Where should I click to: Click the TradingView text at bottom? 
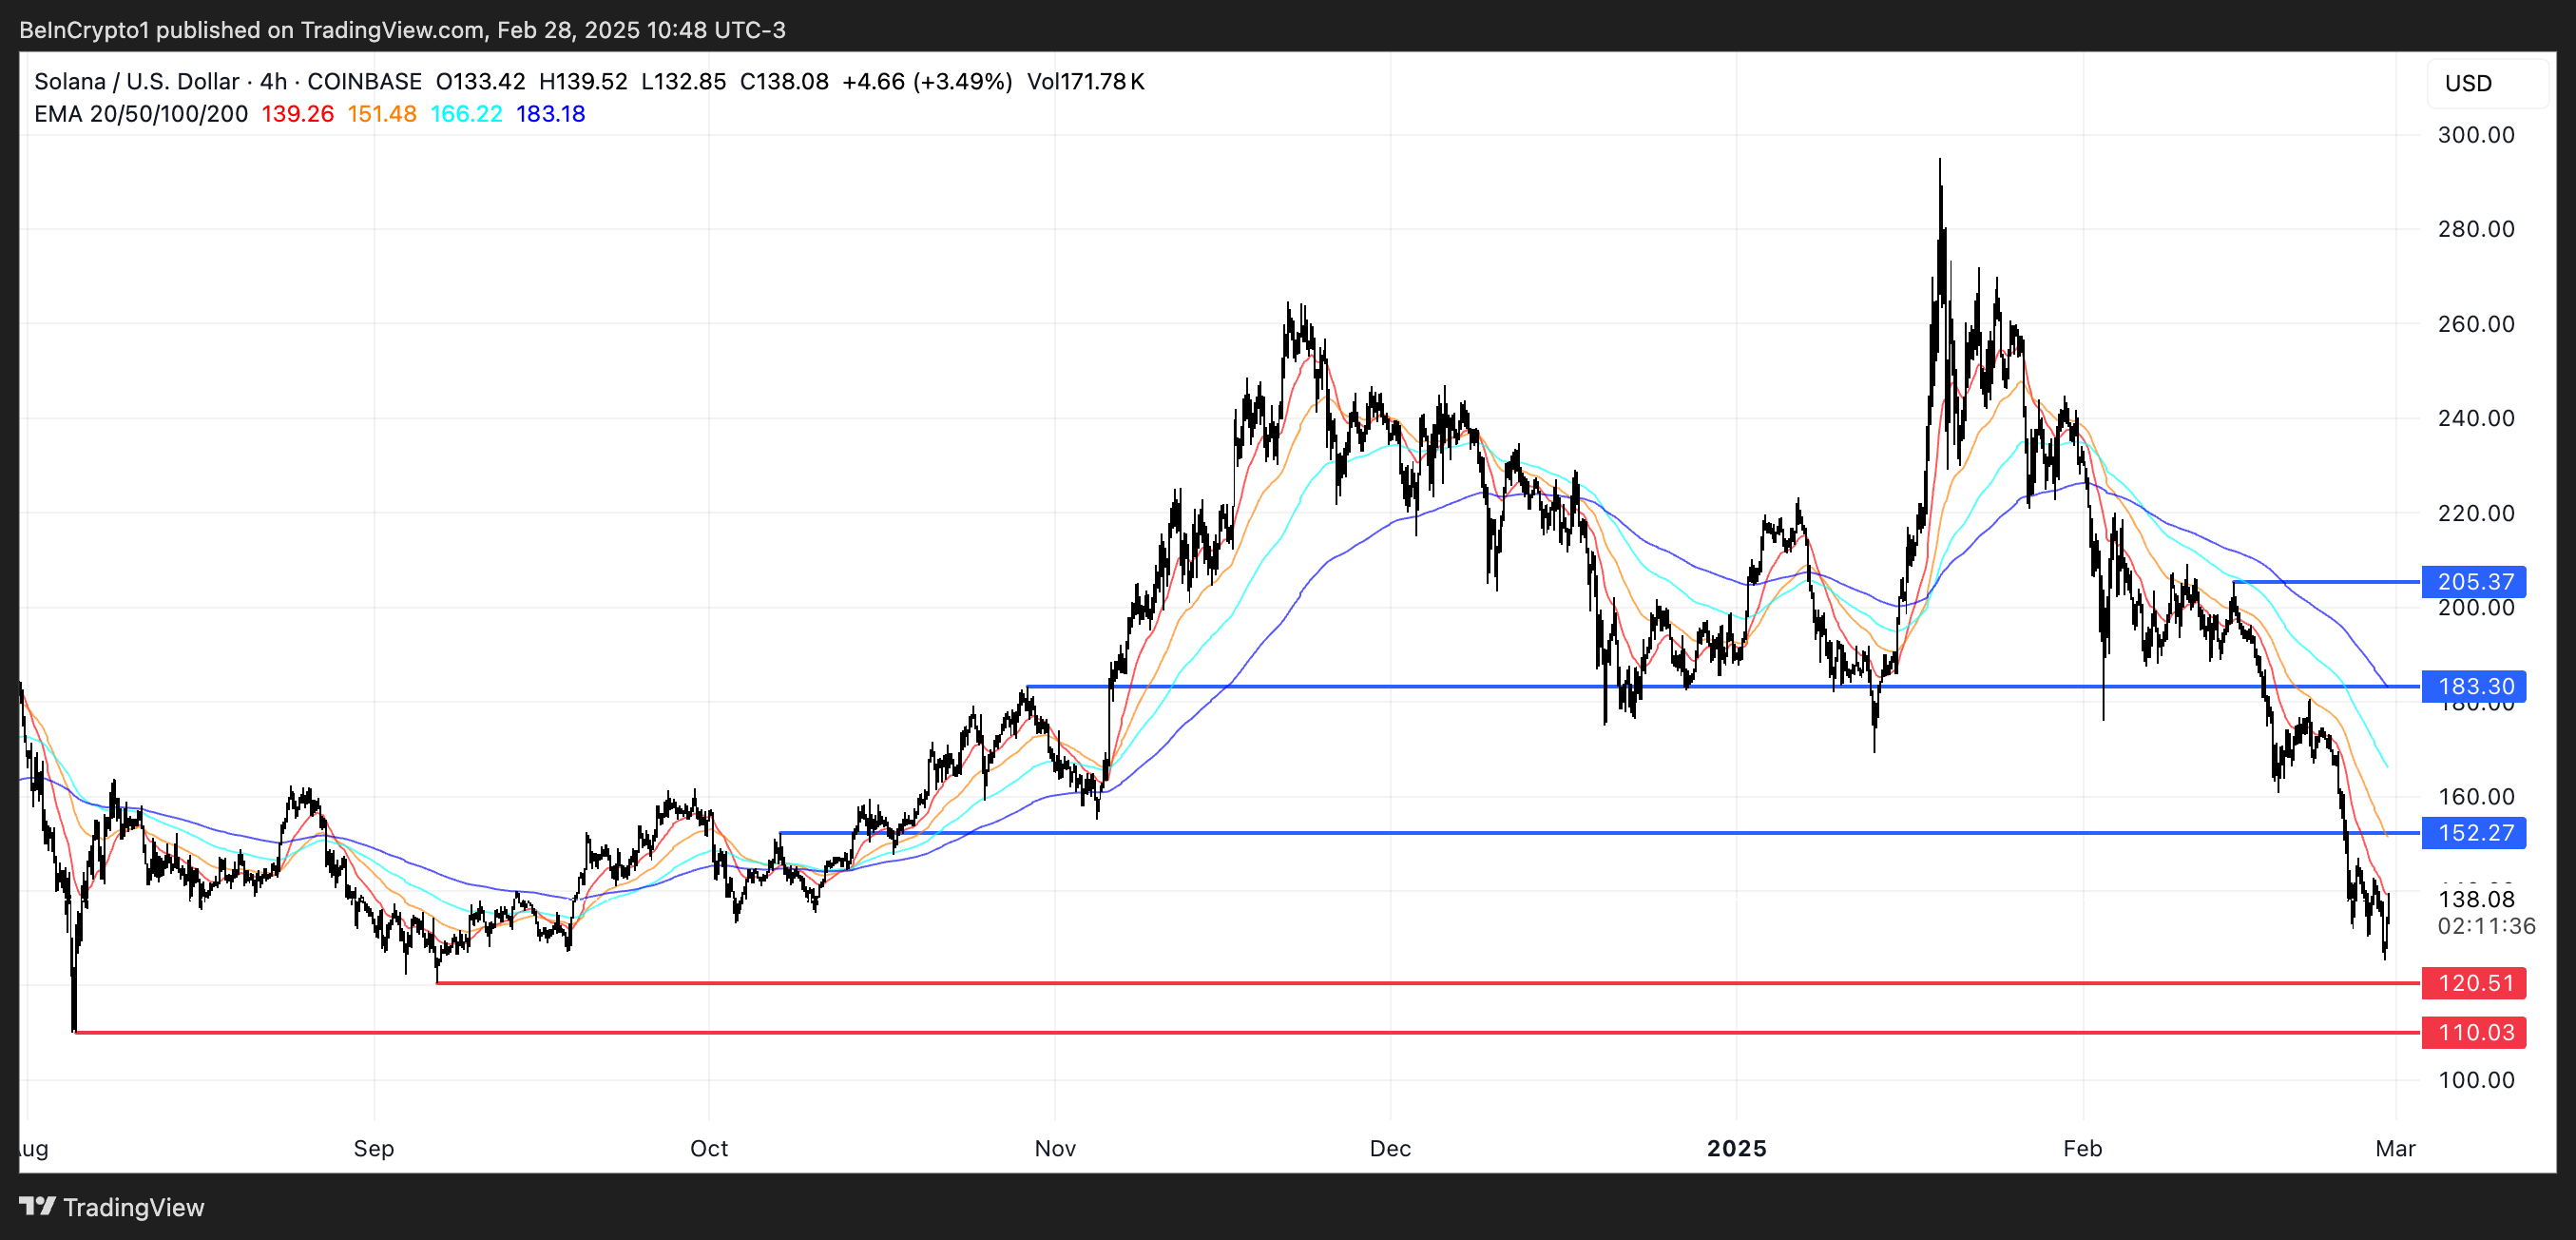(x=133, y=1207)
